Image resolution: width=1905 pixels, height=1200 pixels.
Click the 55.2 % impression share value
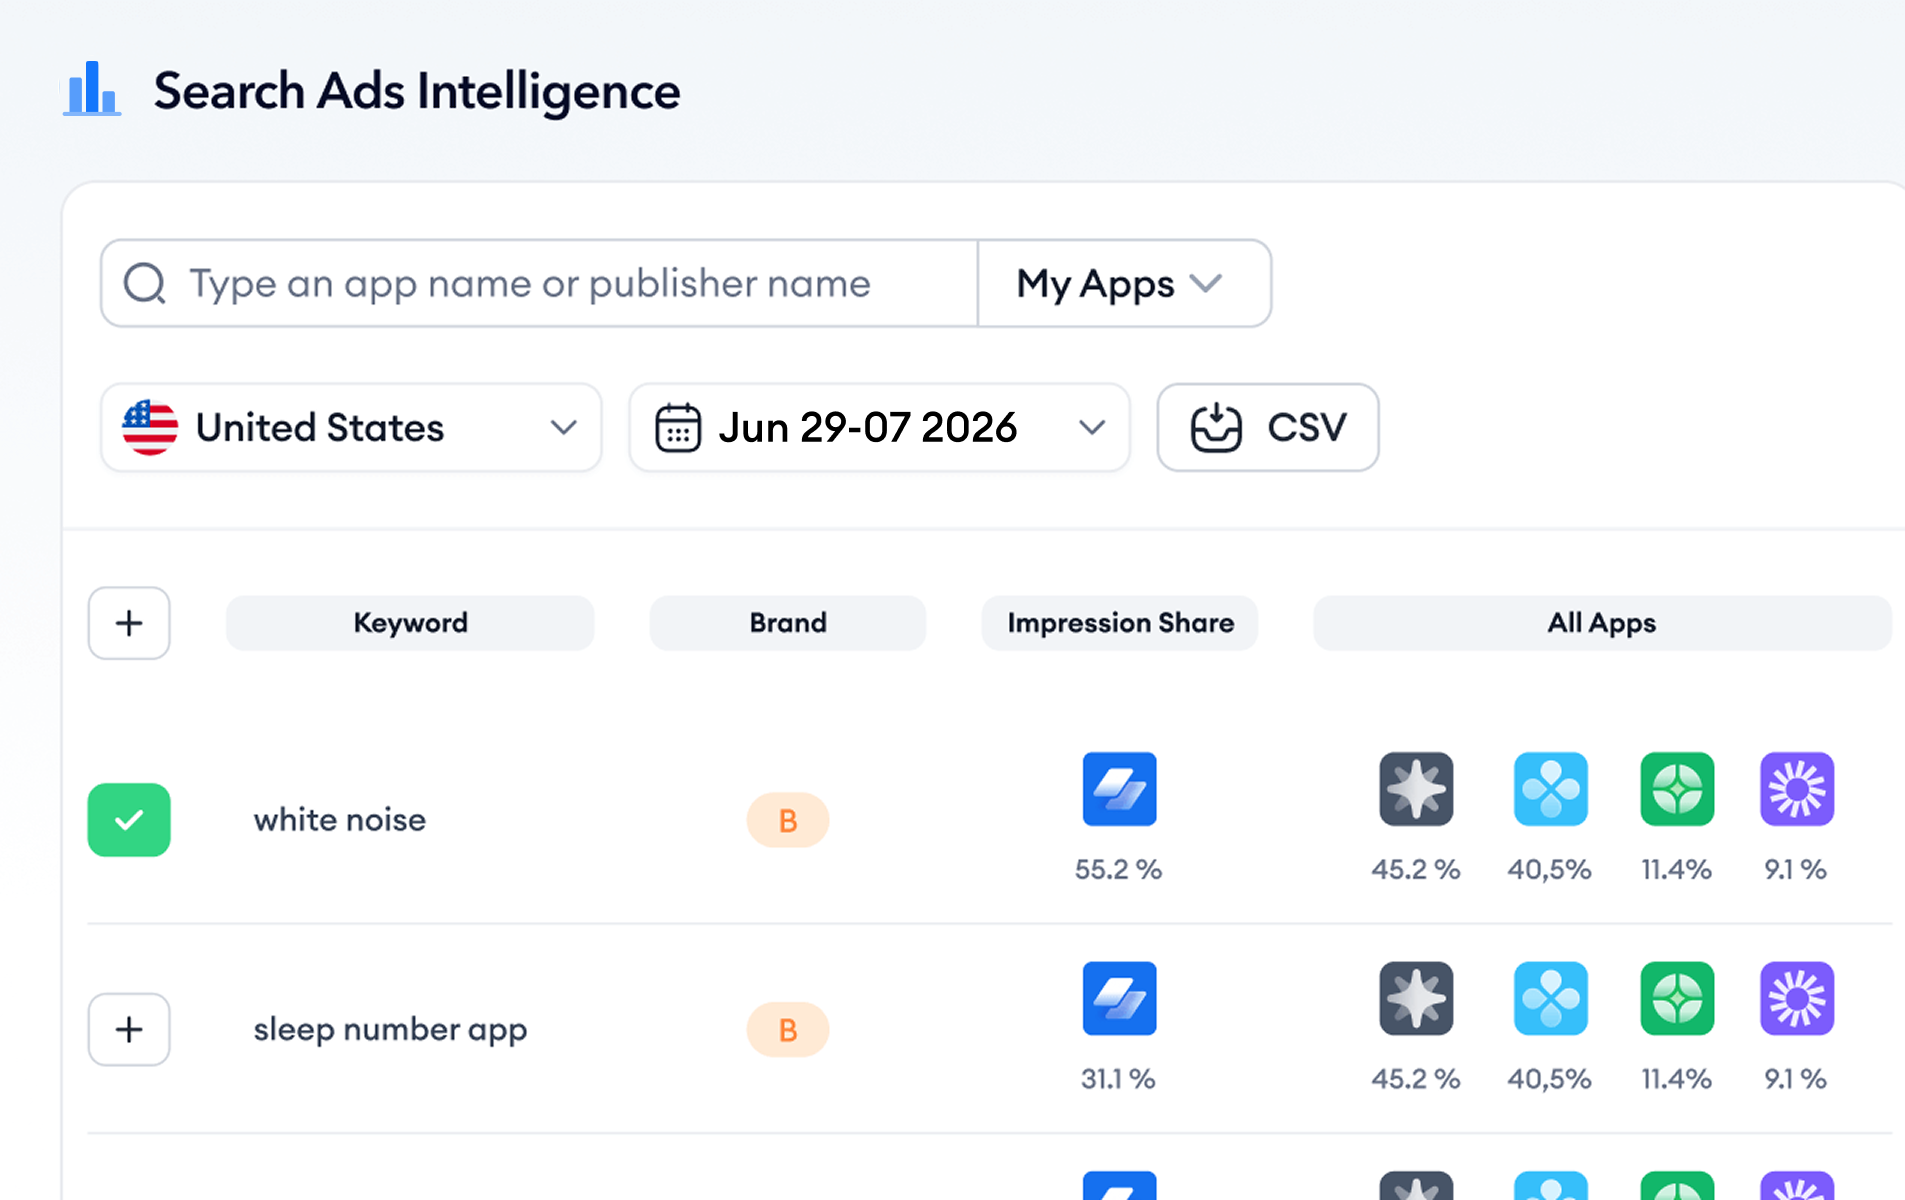1119,869
